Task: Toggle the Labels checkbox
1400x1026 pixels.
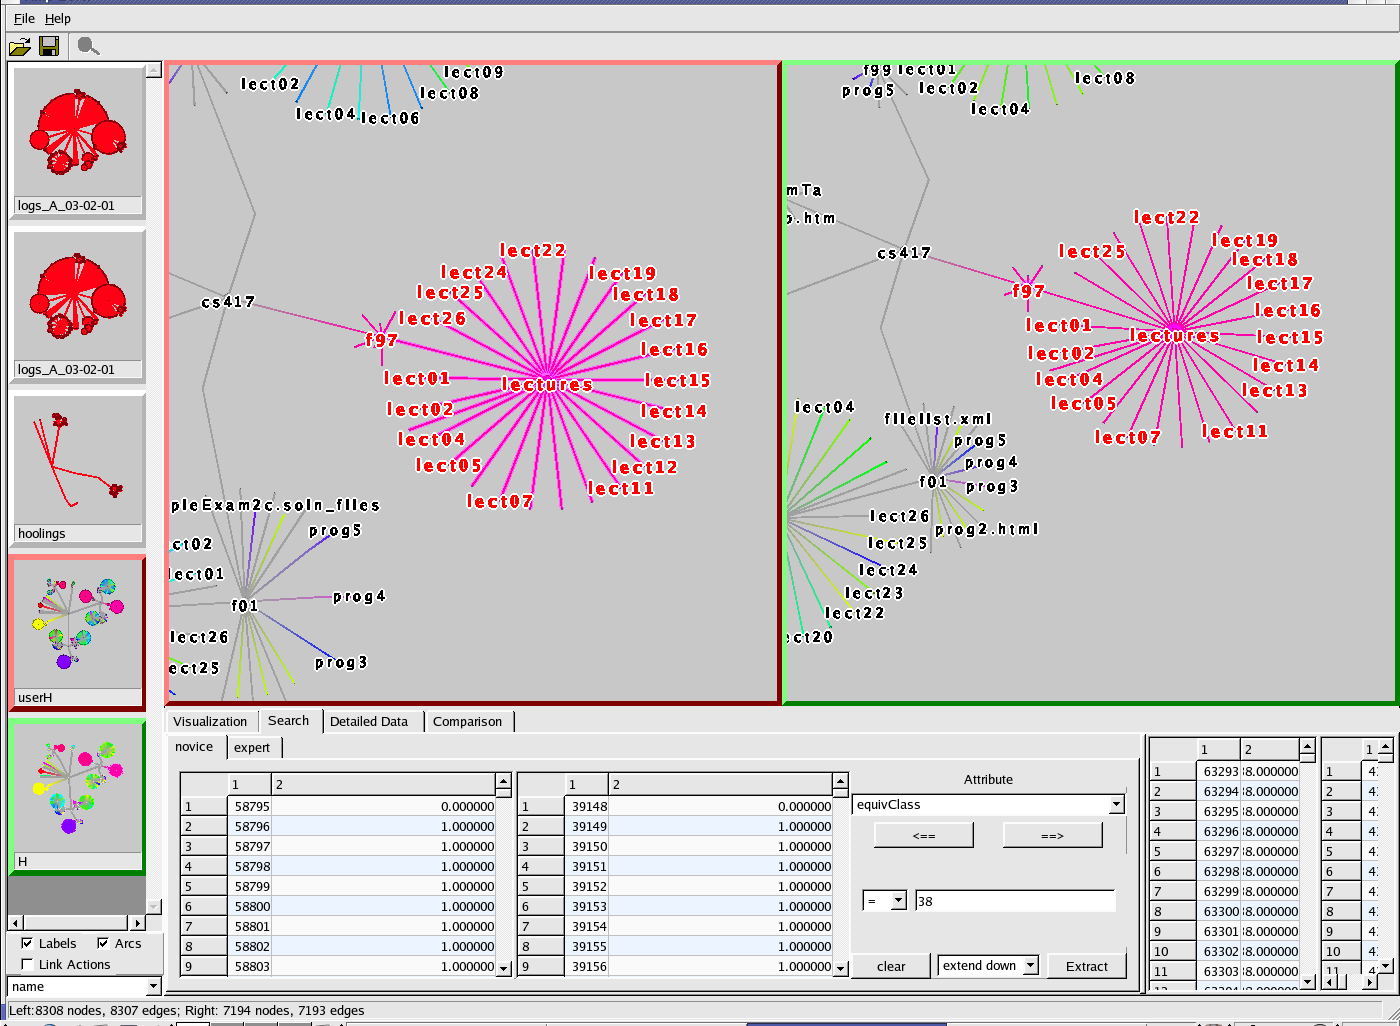Action: pos(27,943)
